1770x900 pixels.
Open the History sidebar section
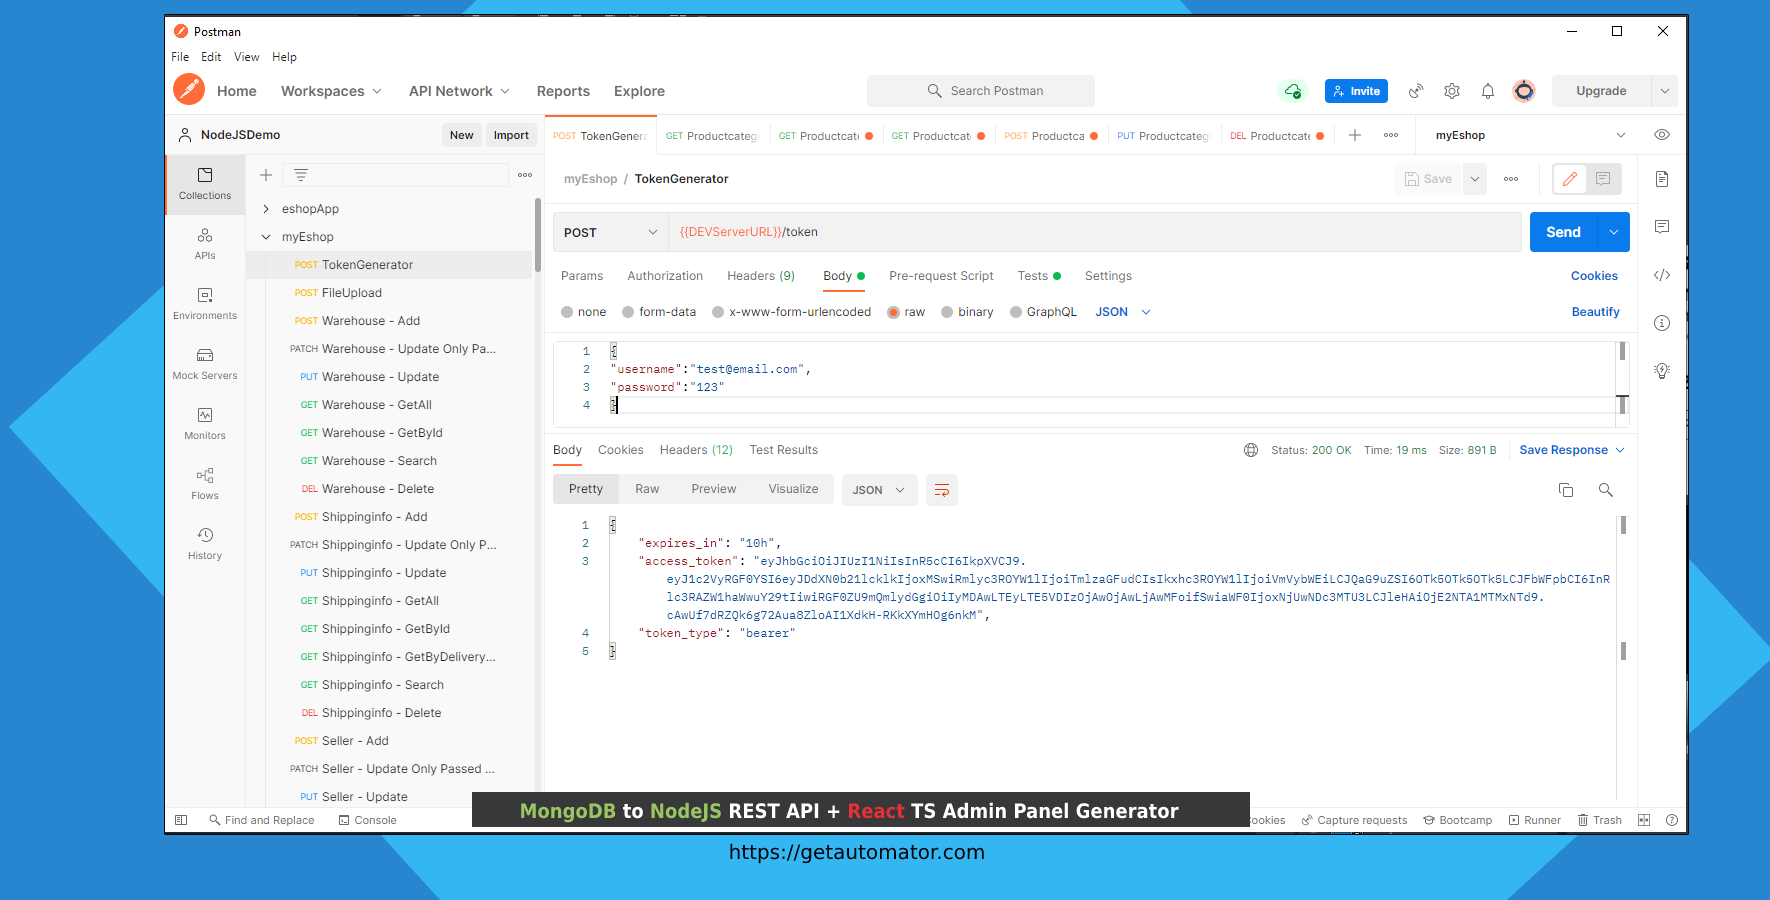click(x=205, y=544)
